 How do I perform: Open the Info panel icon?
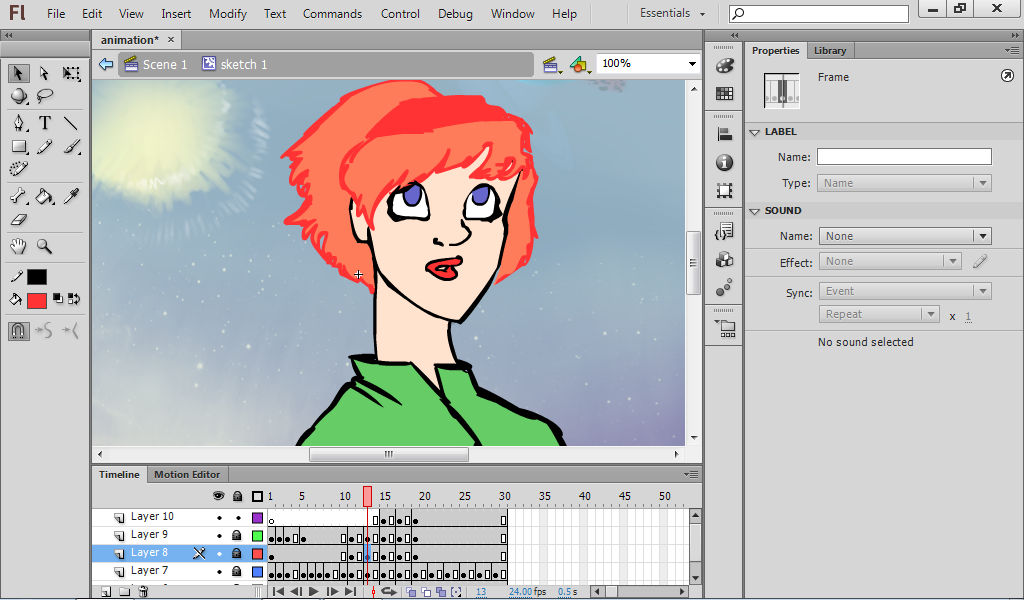(x=724, y=162)
